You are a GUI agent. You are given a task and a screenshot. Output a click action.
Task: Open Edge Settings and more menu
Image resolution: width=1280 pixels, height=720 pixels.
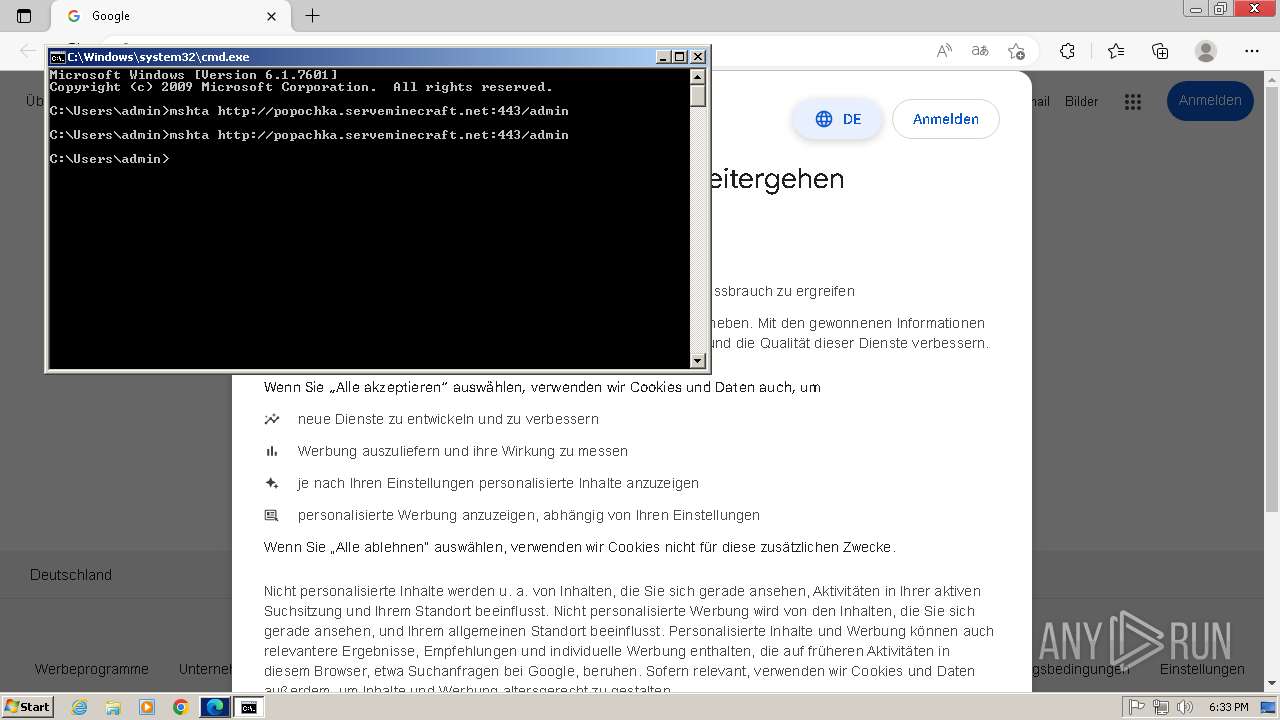[1252, 51]
